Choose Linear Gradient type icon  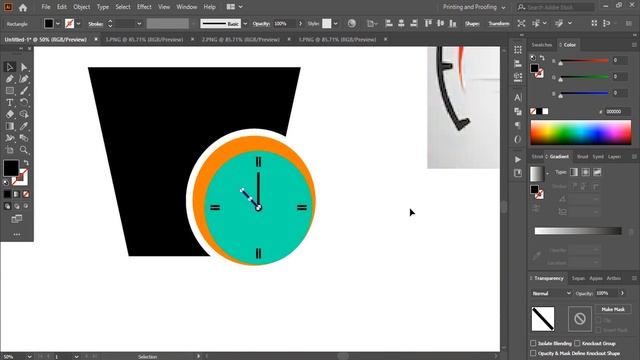coord(574,172)
